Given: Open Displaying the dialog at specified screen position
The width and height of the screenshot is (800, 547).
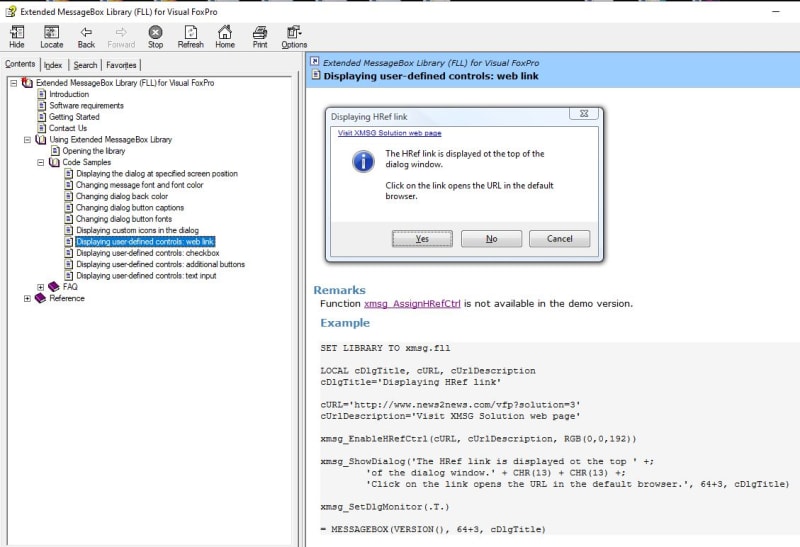Looking at the screenshot, I should (157, 173).
